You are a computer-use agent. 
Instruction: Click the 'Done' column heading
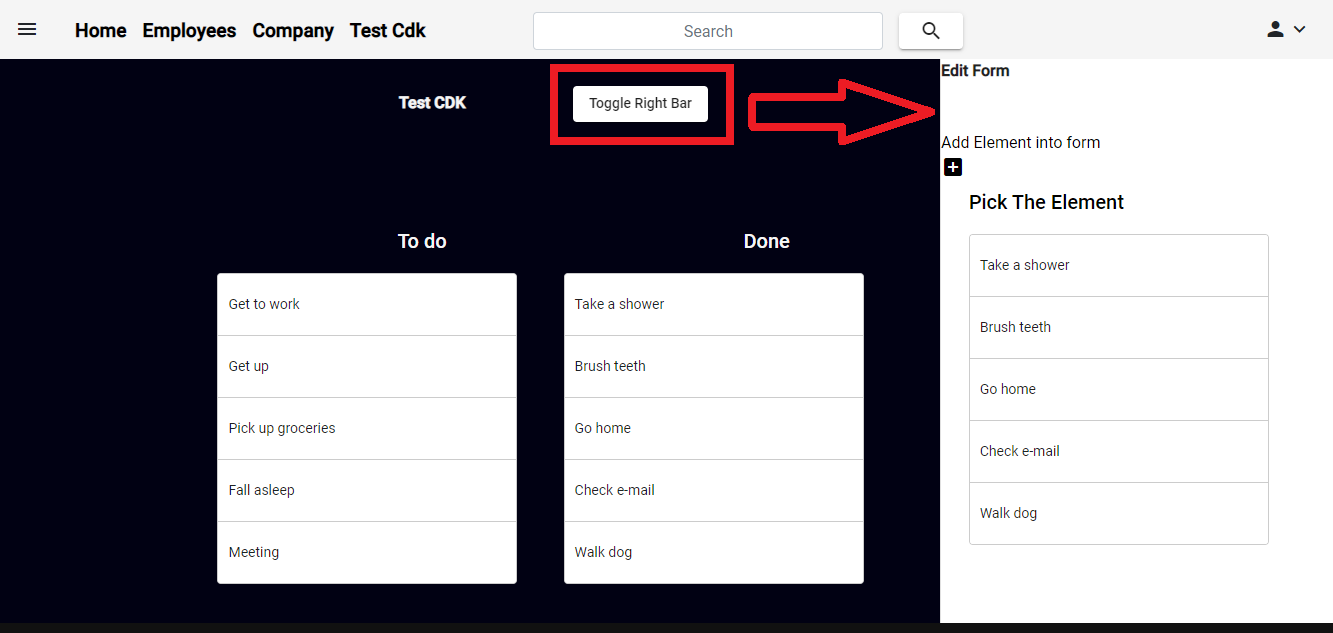click(767, 241)
